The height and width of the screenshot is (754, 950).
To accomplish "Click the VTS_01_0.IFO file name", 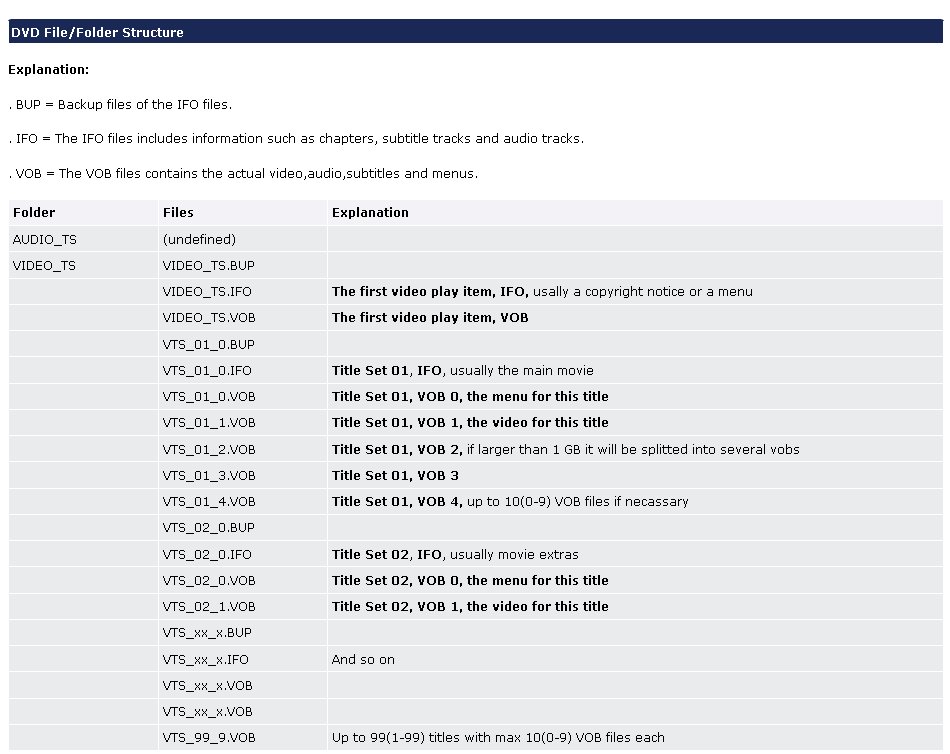I will coord(207,370).
